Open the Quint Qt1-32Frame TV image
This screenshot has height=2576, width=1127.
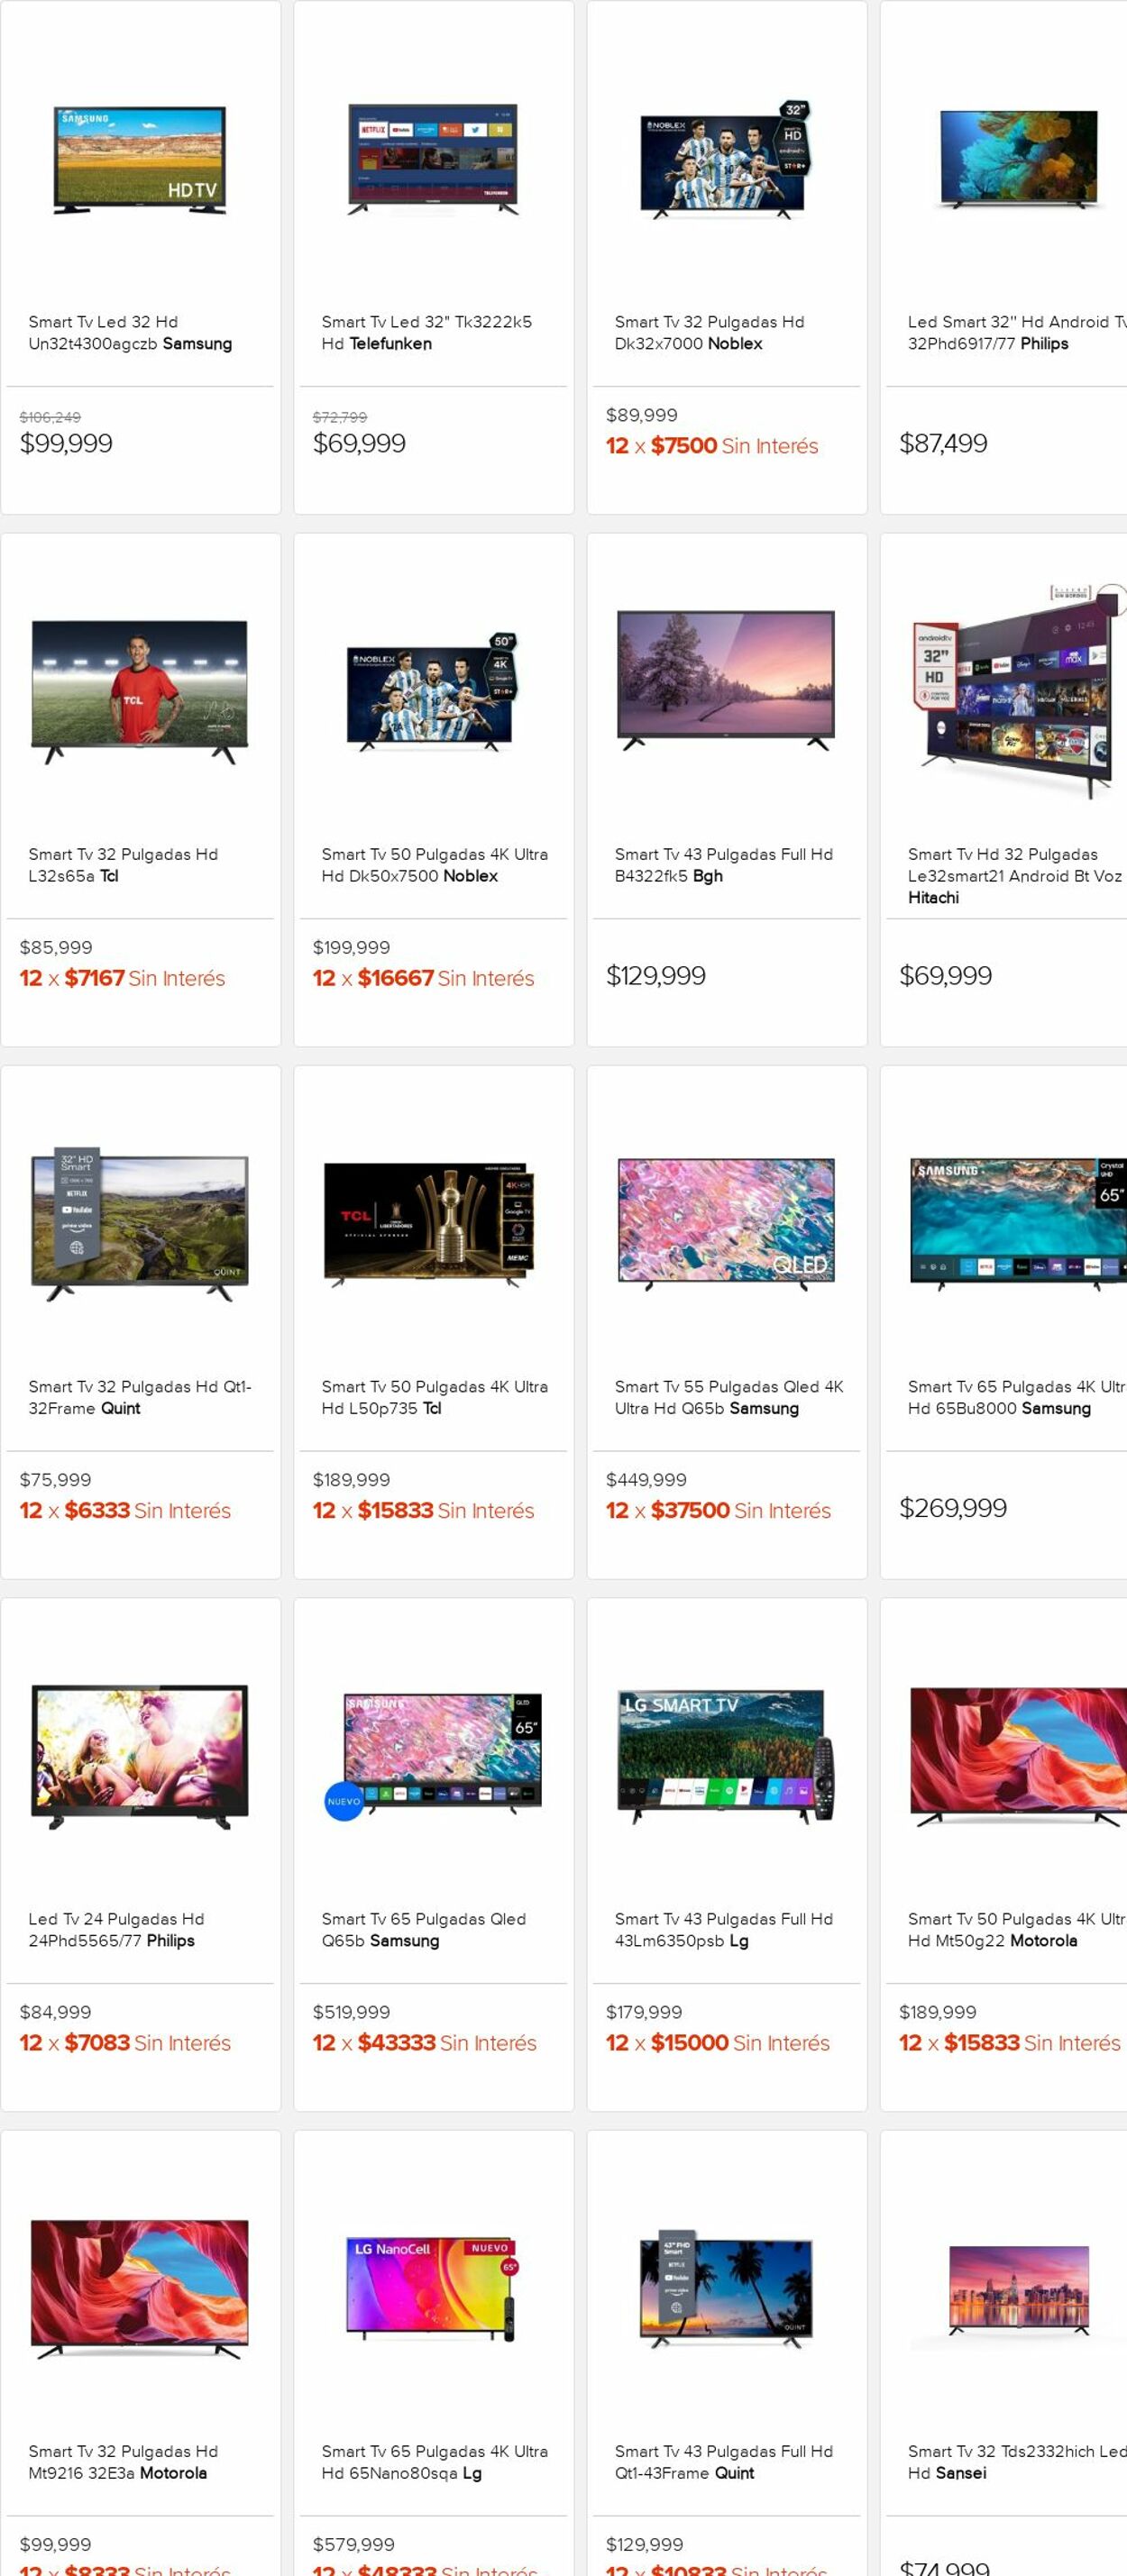pyautogui.click(x=140, y=1226)
